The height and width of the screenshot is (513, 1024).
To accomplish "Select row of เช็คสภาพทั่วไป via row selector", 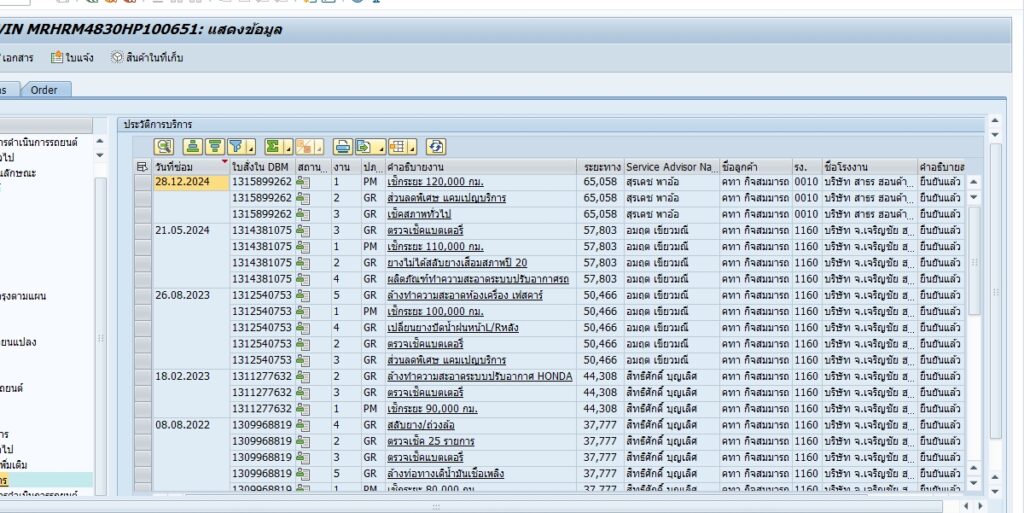I will coord(142,214).
